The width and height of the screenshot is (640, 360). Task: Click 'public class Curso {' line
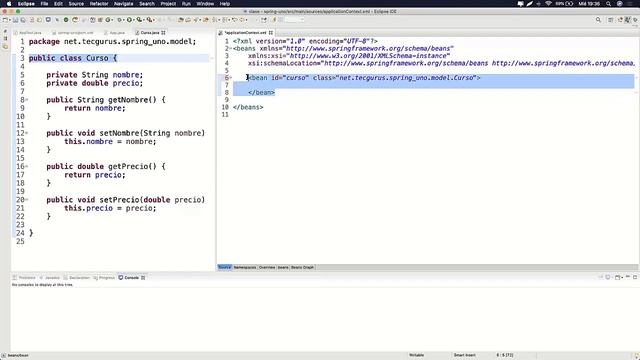[73, 58]
